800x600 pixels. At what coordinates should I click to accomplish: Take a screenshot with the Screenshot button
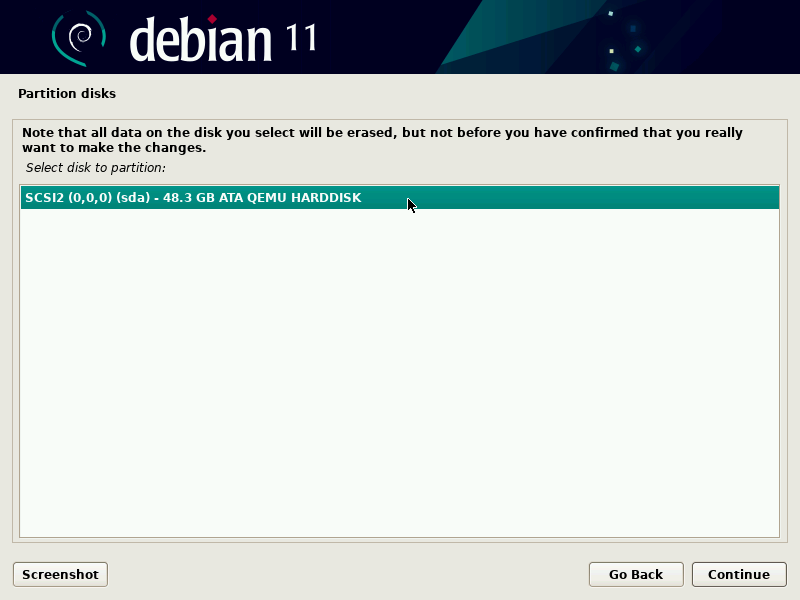(59, 574)
